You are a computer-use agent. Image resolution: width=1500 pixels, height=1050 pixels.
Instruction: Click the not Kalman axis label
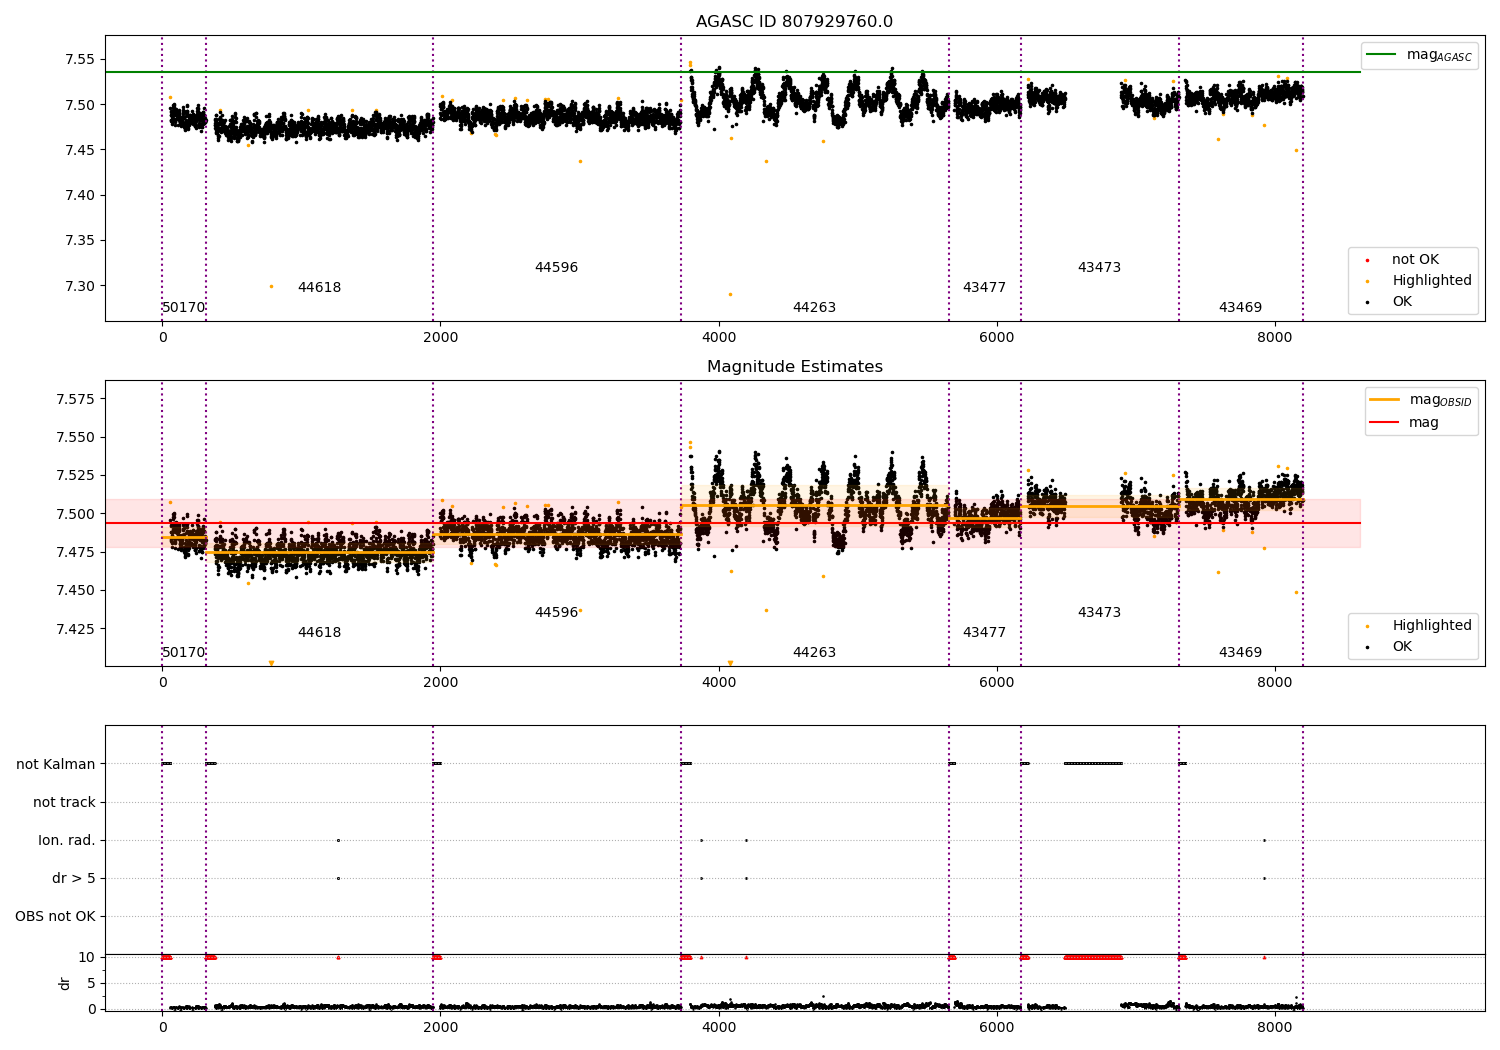tap(56, 764)
